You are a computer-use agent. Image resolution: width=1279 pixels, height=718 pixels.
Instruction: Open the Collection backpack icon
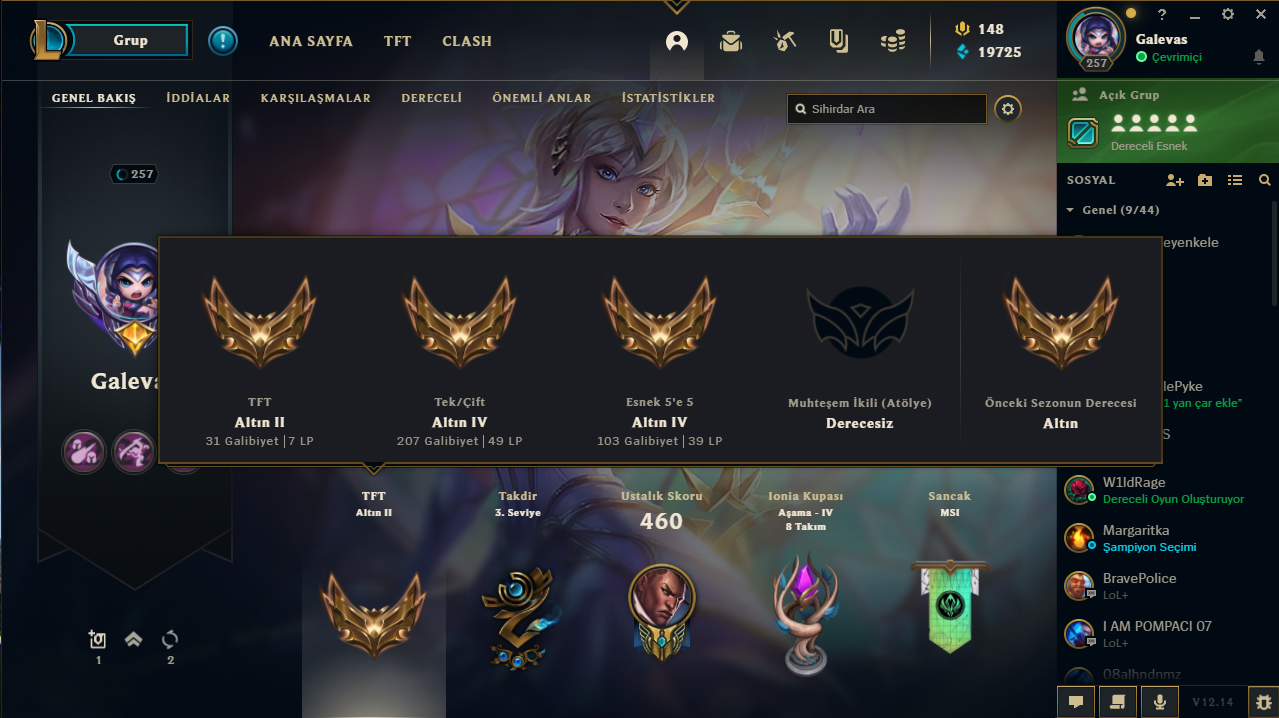[x=731, y=41]
